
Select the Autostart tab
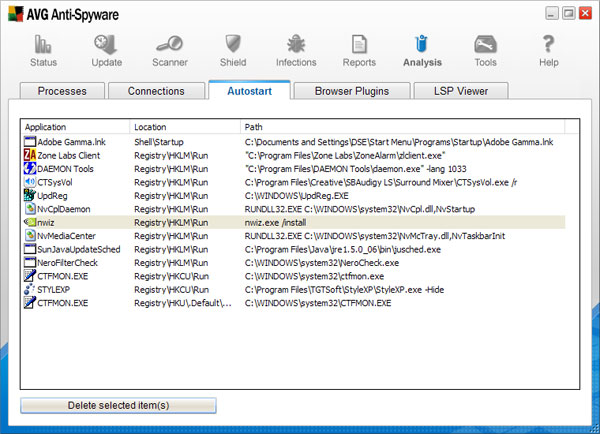[x=249, y=91]
